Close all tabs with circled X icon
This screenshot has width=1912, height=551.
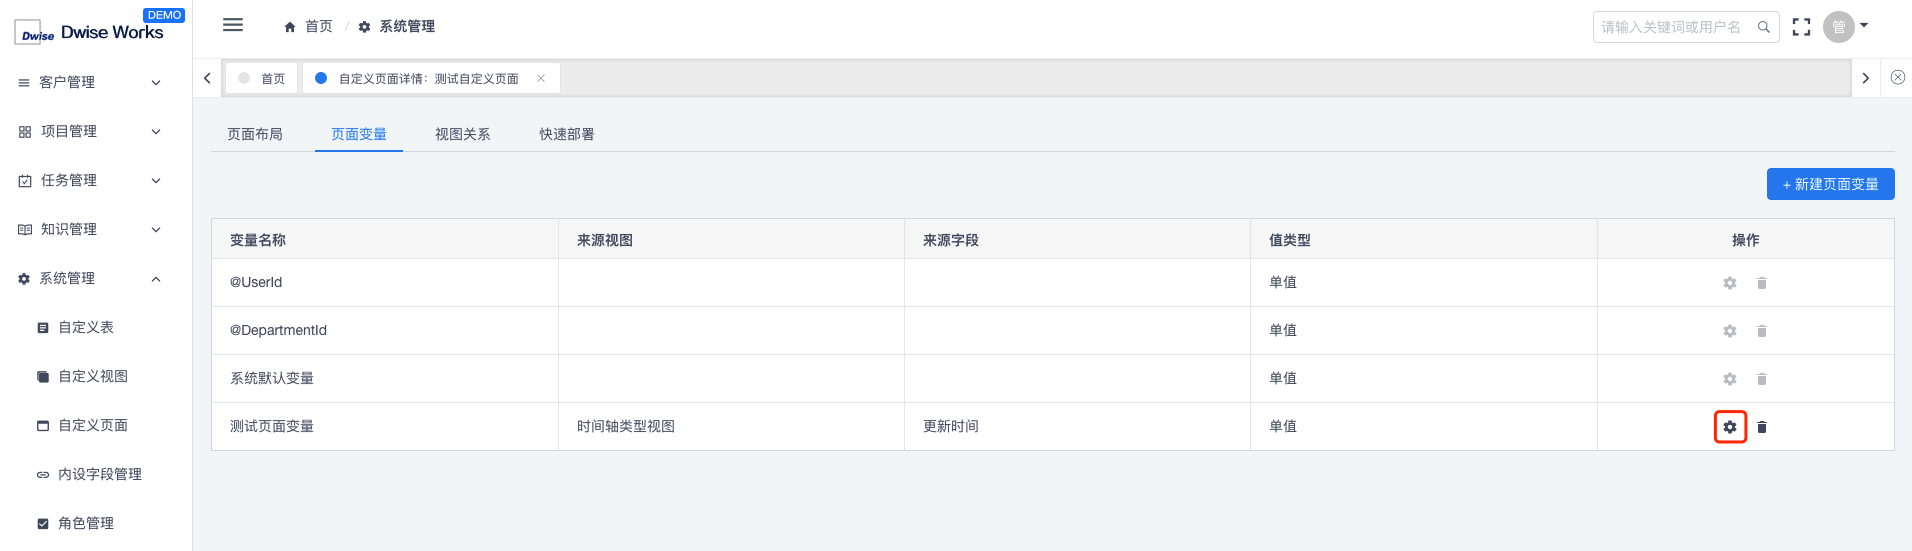pyautogui.click(x=1898, y=78)
